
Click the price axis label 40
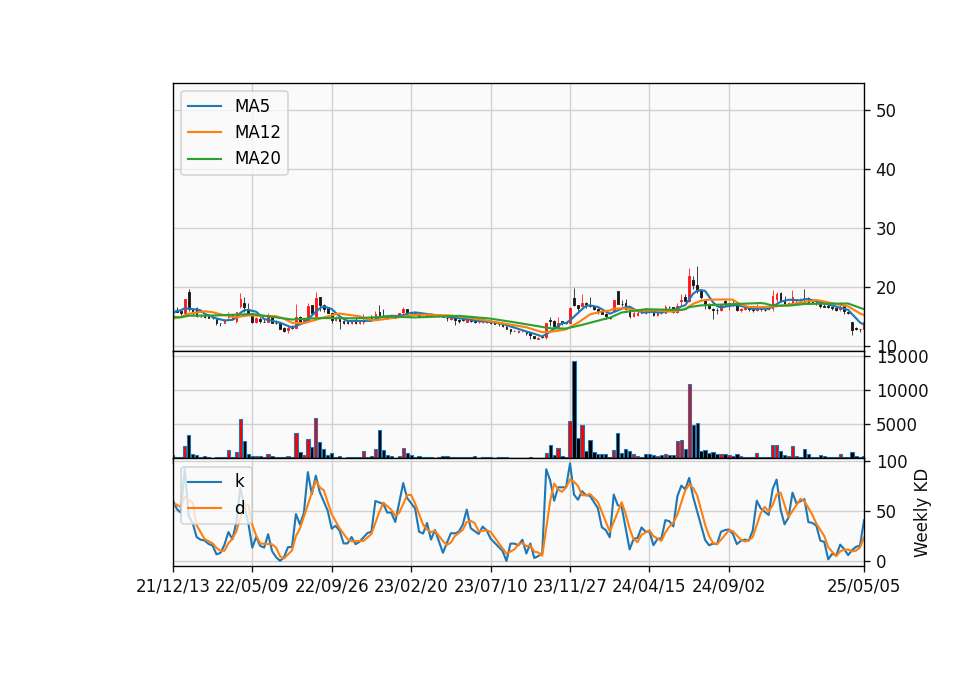886,170
